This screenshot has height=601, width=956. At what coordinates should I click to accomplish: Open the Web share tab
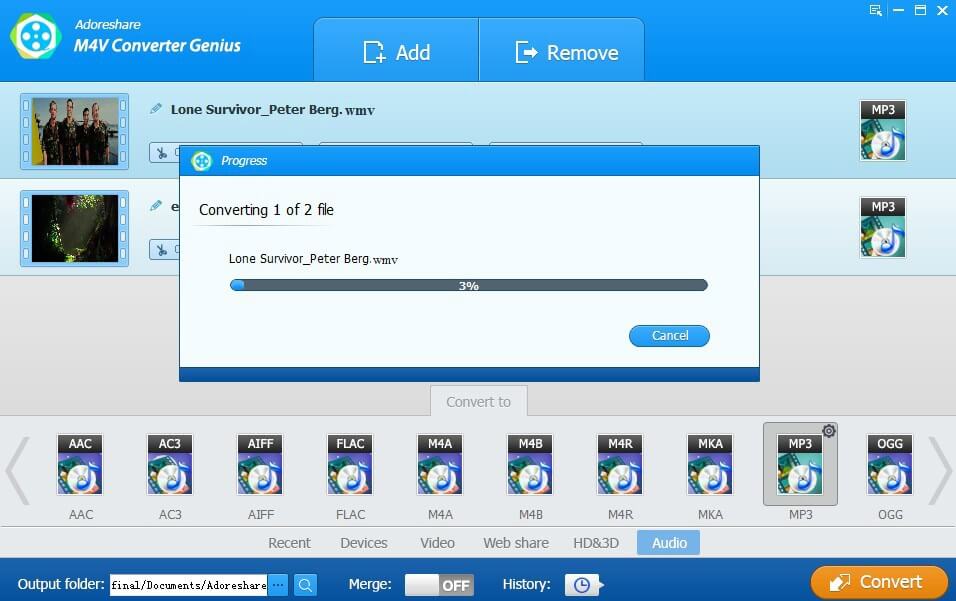(516, 542)
